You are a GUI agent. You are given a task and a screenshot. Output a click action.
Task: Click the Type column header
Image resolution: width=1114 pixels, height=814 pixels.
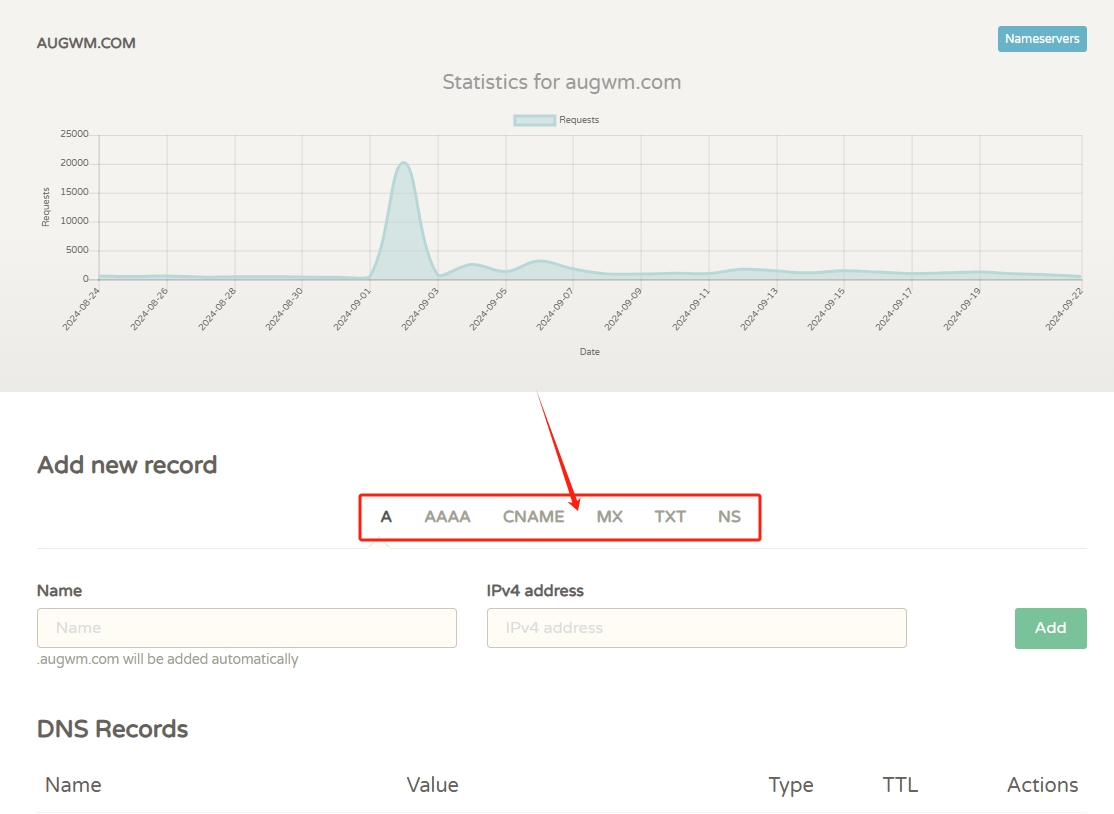(790, 785)
